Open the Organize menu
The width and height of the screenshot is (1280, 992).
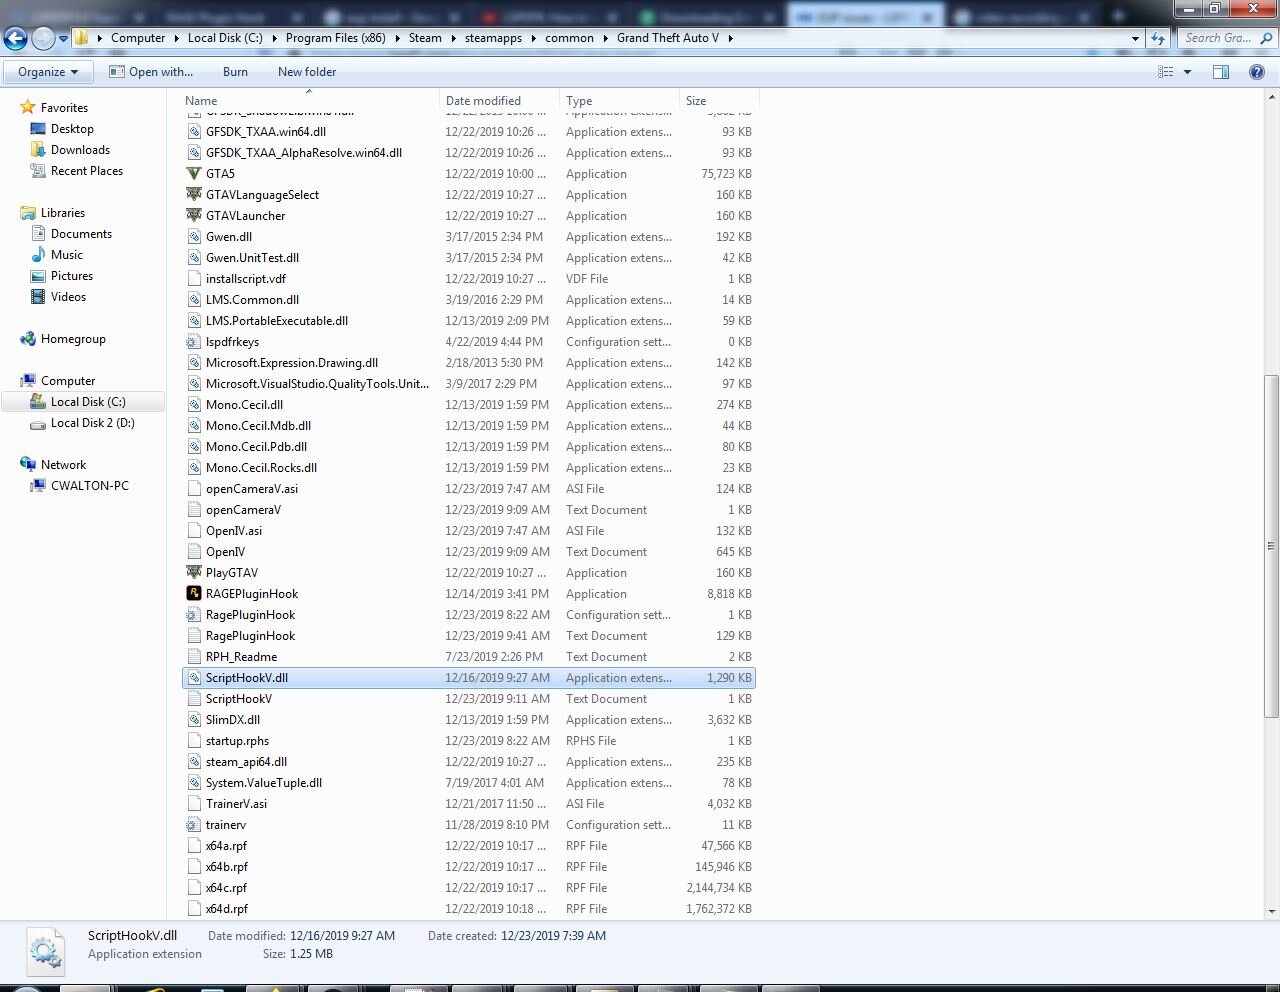click(48, 72)
